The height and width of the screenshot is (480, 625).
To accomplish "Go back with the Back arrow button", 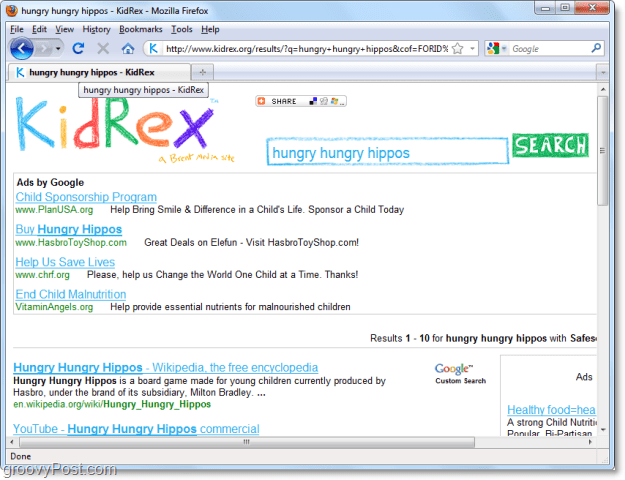I will coord(22,49).
